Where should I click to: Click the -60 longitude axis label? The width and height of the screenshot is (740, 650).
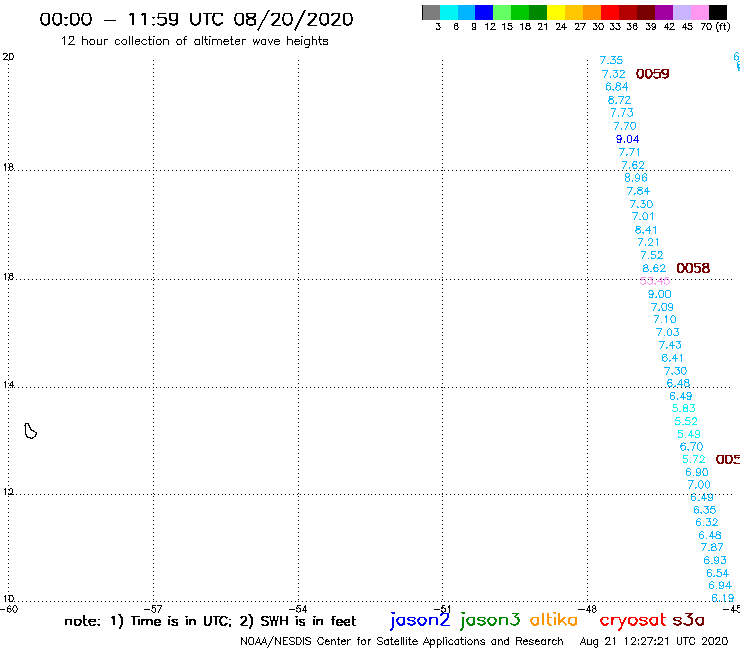coord(9,609)
